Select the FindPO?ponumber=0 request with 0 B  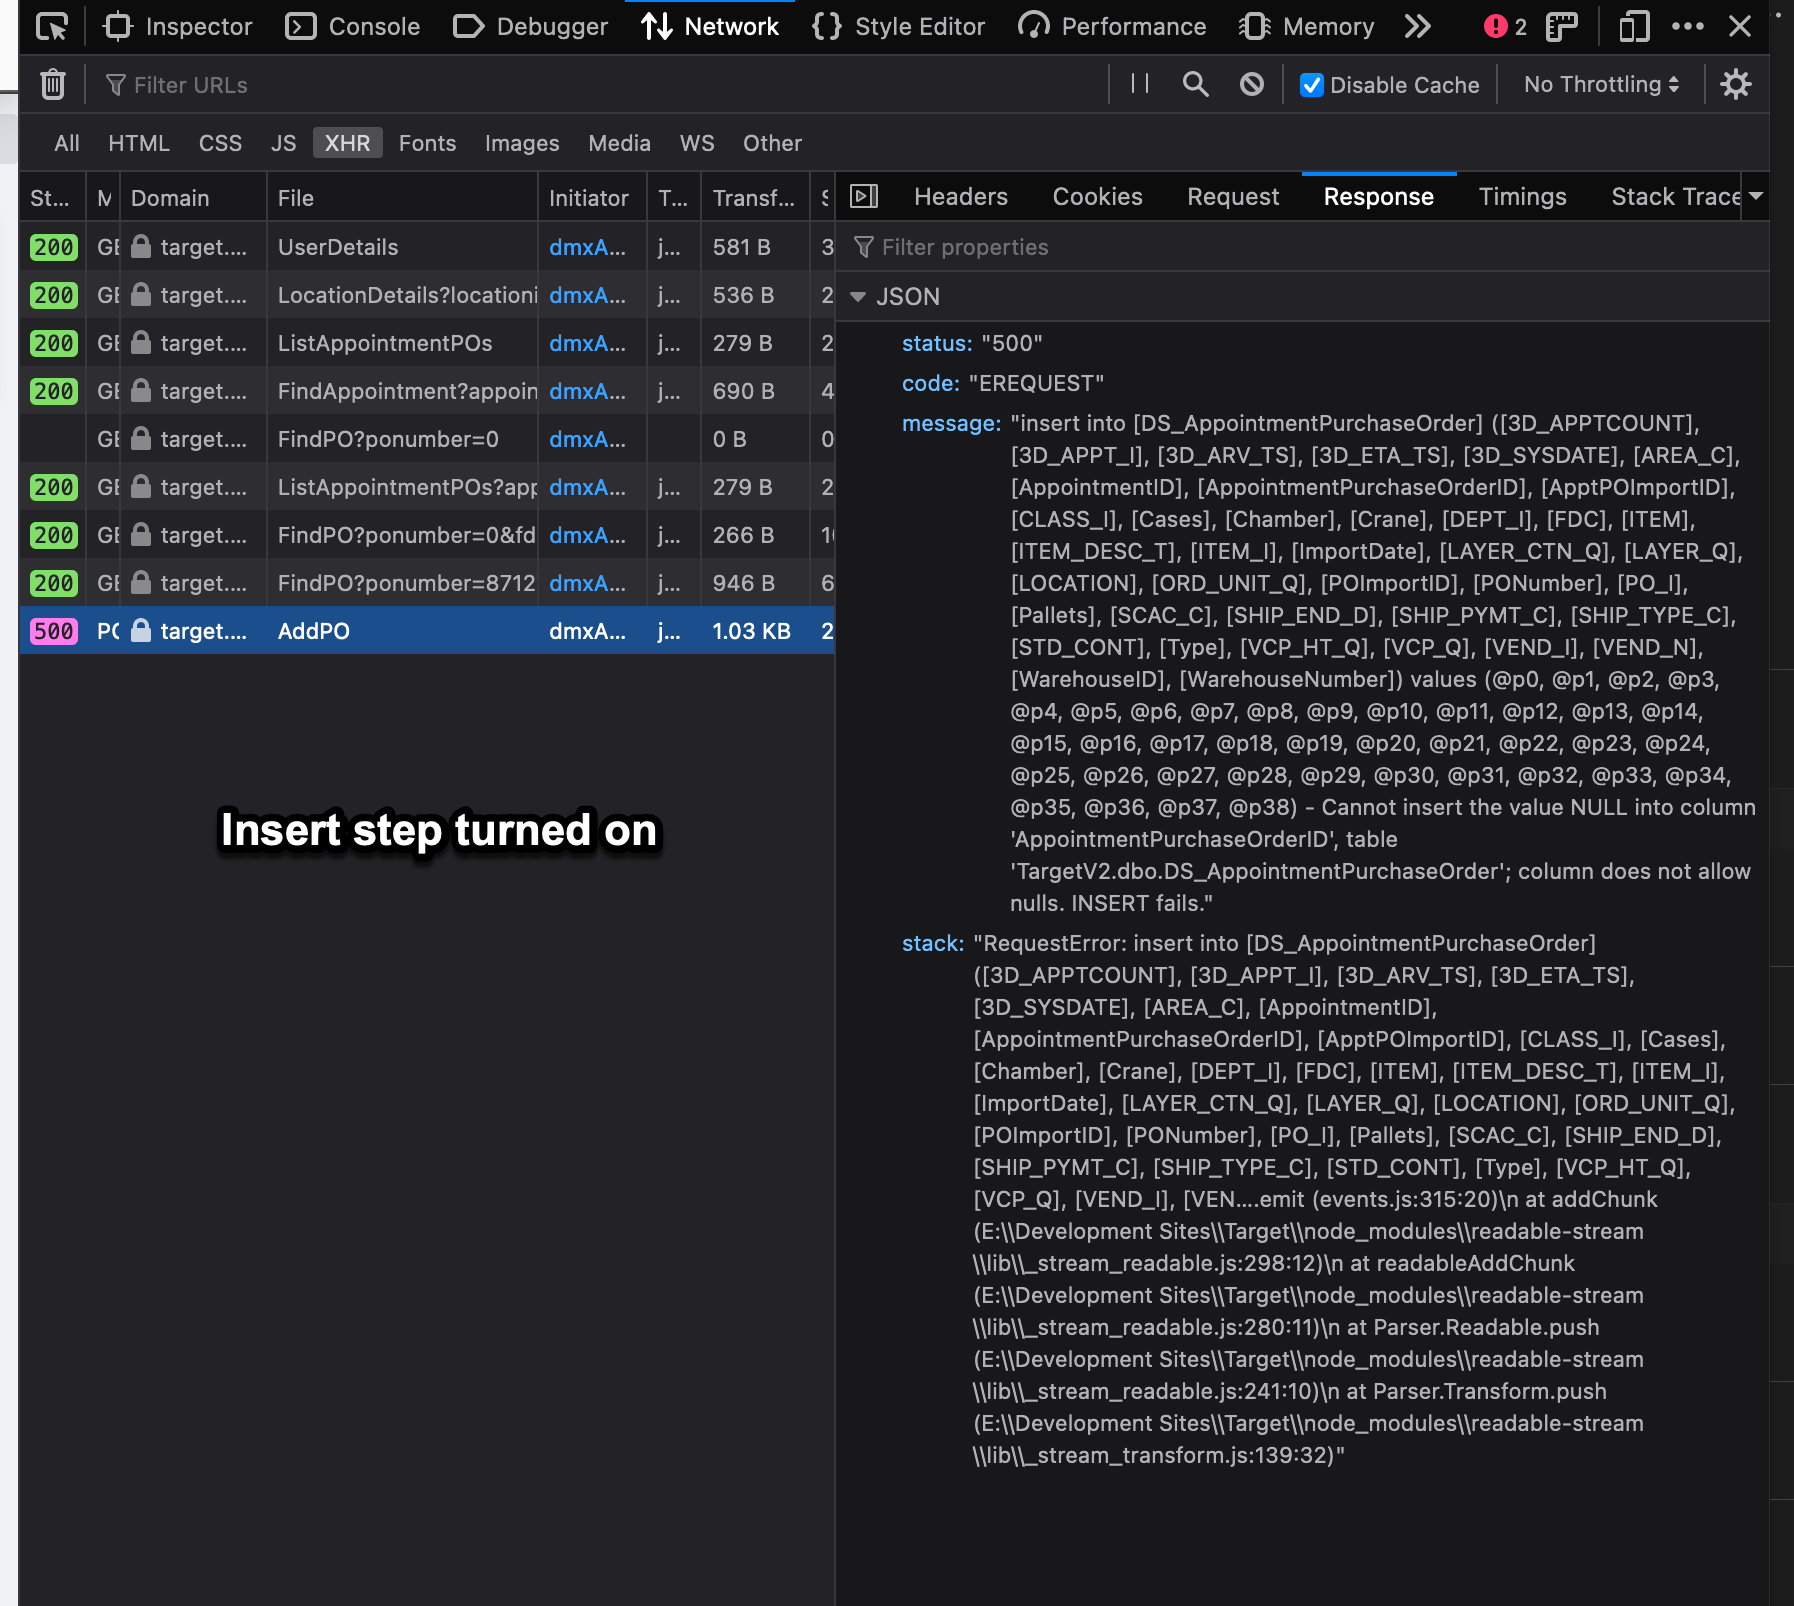[427, 439]
